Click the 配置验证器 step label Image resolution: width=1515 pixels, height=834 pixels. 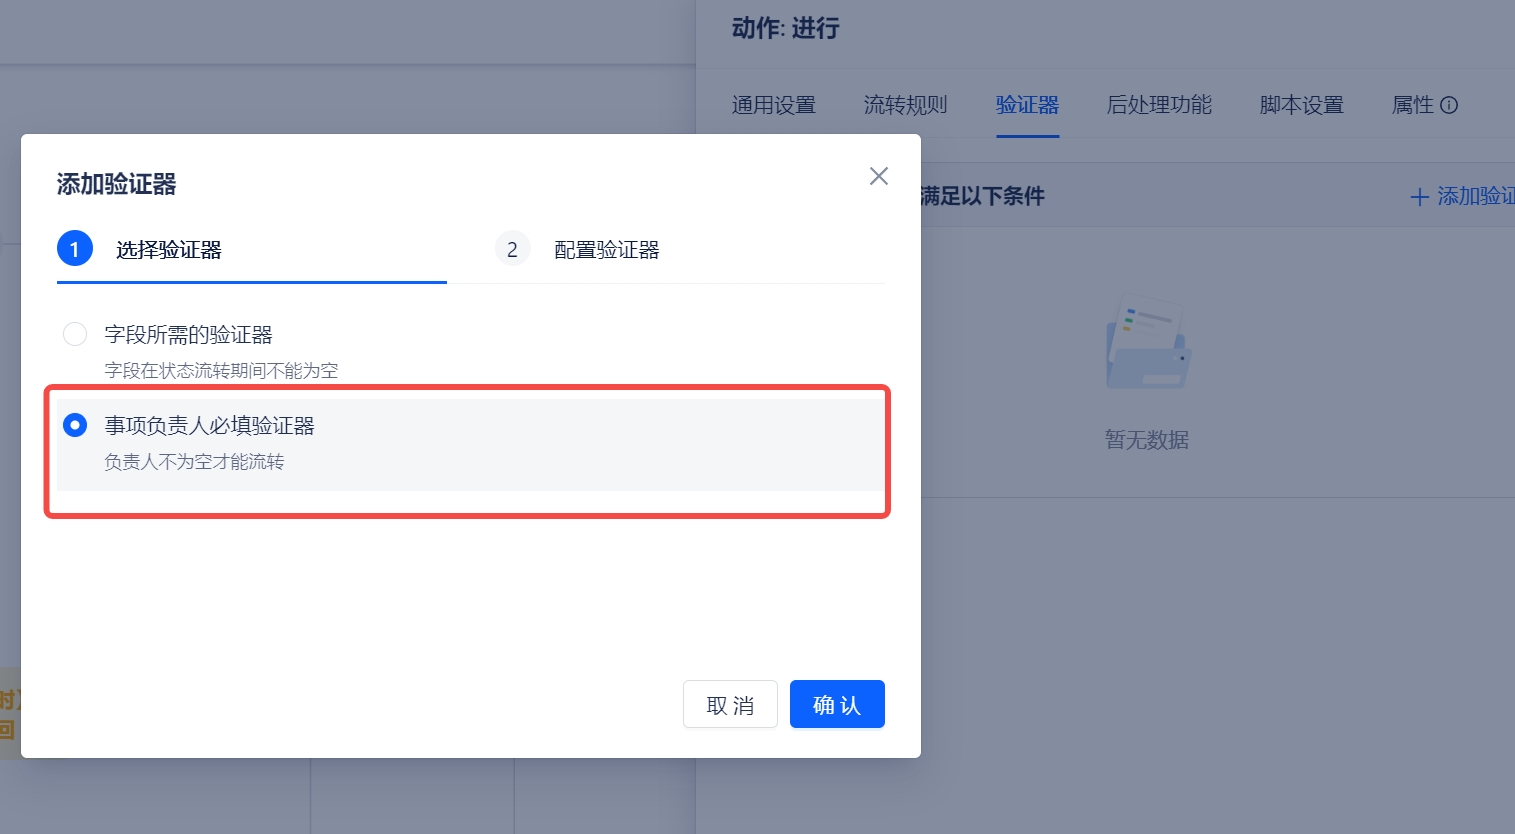(606, 250)
